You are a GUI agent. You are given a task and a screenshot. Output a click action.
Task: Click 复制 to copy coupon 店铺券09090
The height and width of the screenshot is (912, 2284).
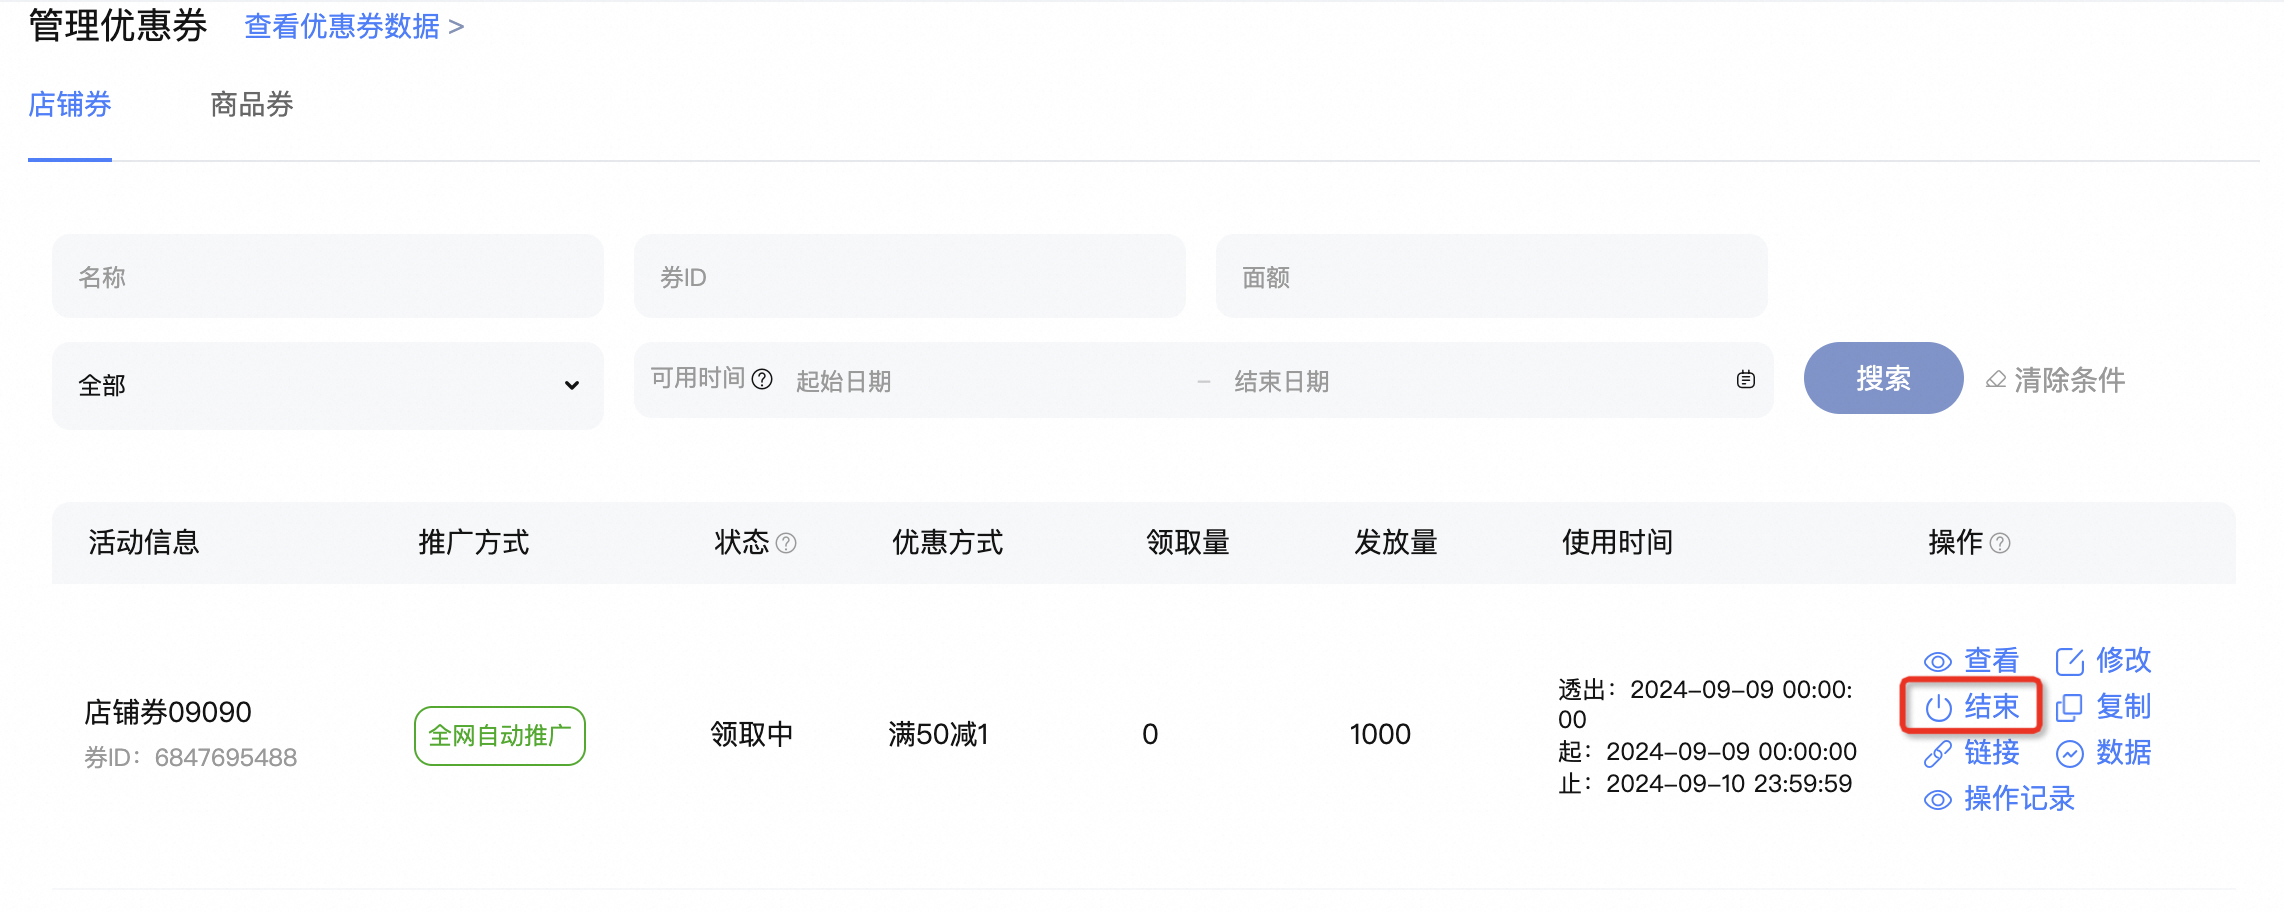[2104, 707]
